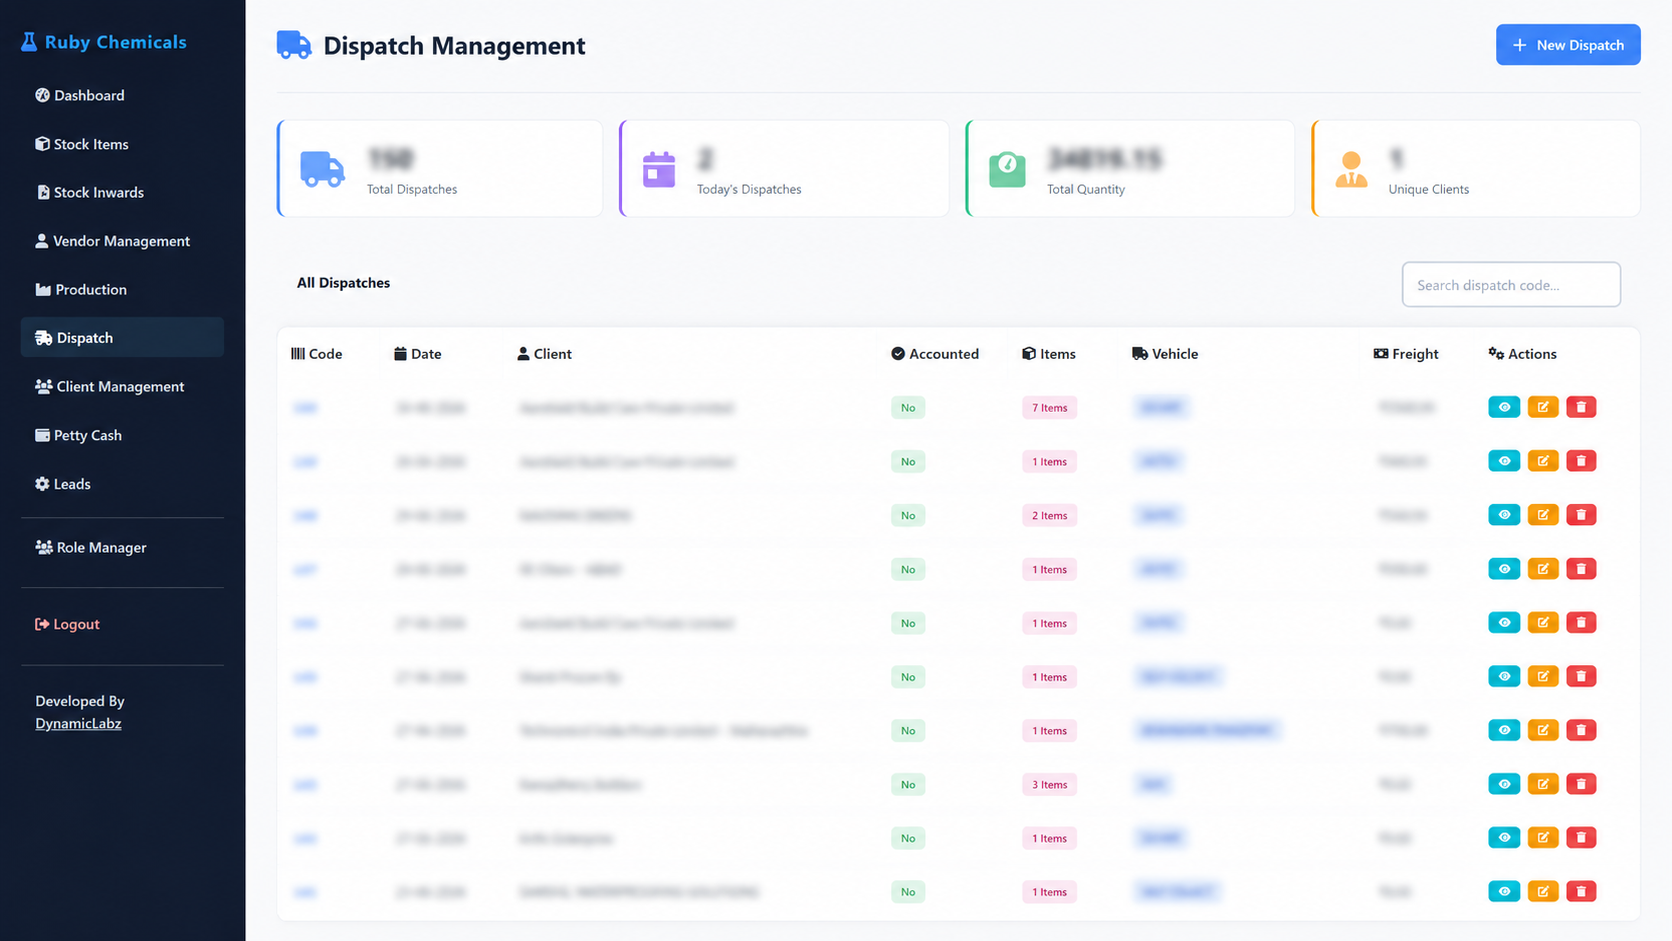Open Dispatch in the sidebar
1672x941 pixels.
pos(122,338)
